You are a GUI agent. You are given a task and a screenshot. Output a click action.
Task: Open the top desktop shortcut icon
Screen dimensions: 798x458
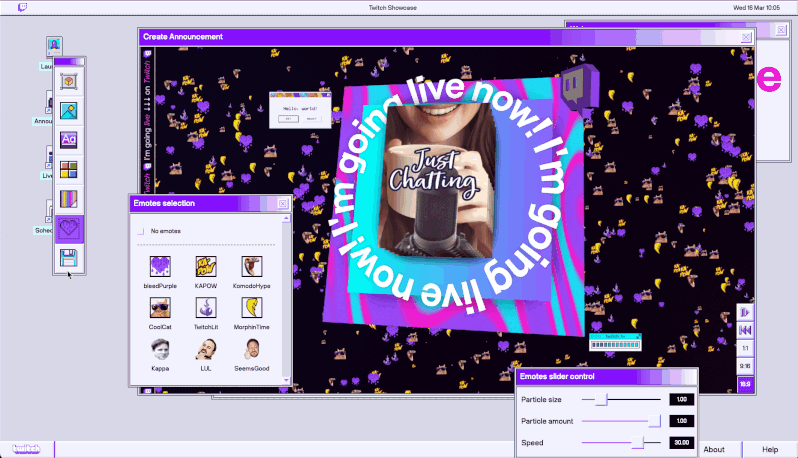pos(54,46)
